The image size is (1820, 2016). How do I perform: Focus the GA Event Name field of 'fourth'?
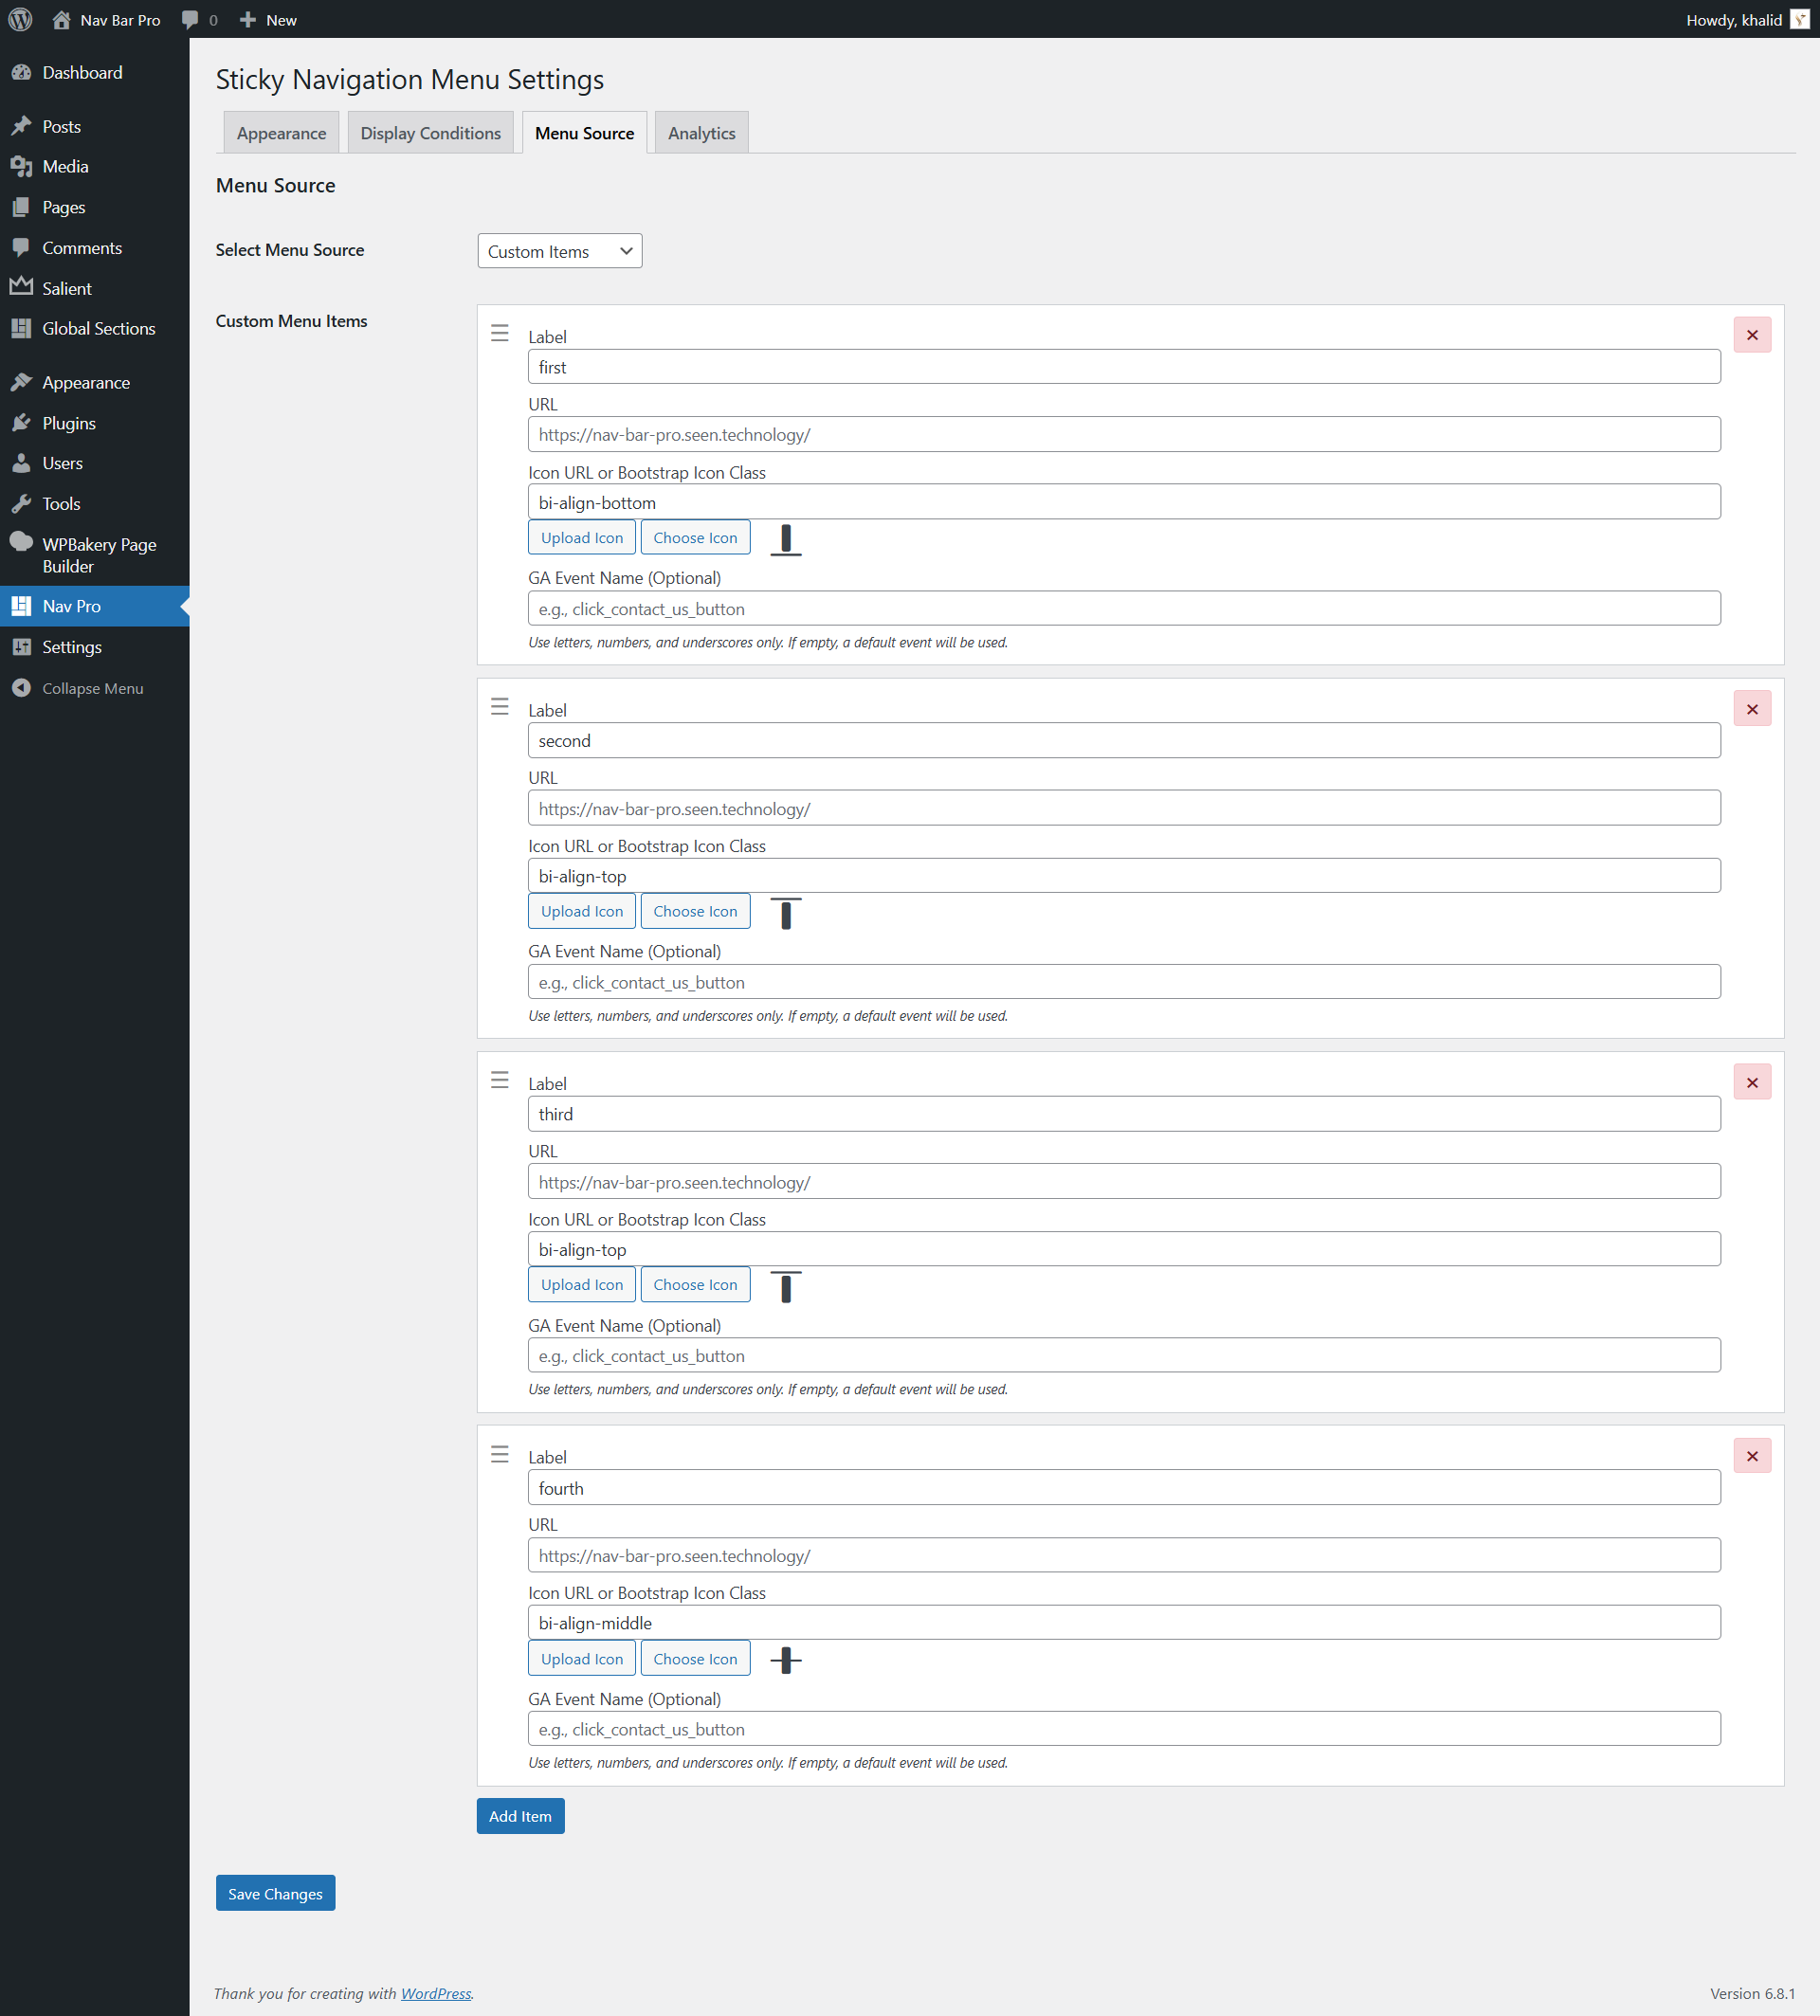point(1124,1728)
